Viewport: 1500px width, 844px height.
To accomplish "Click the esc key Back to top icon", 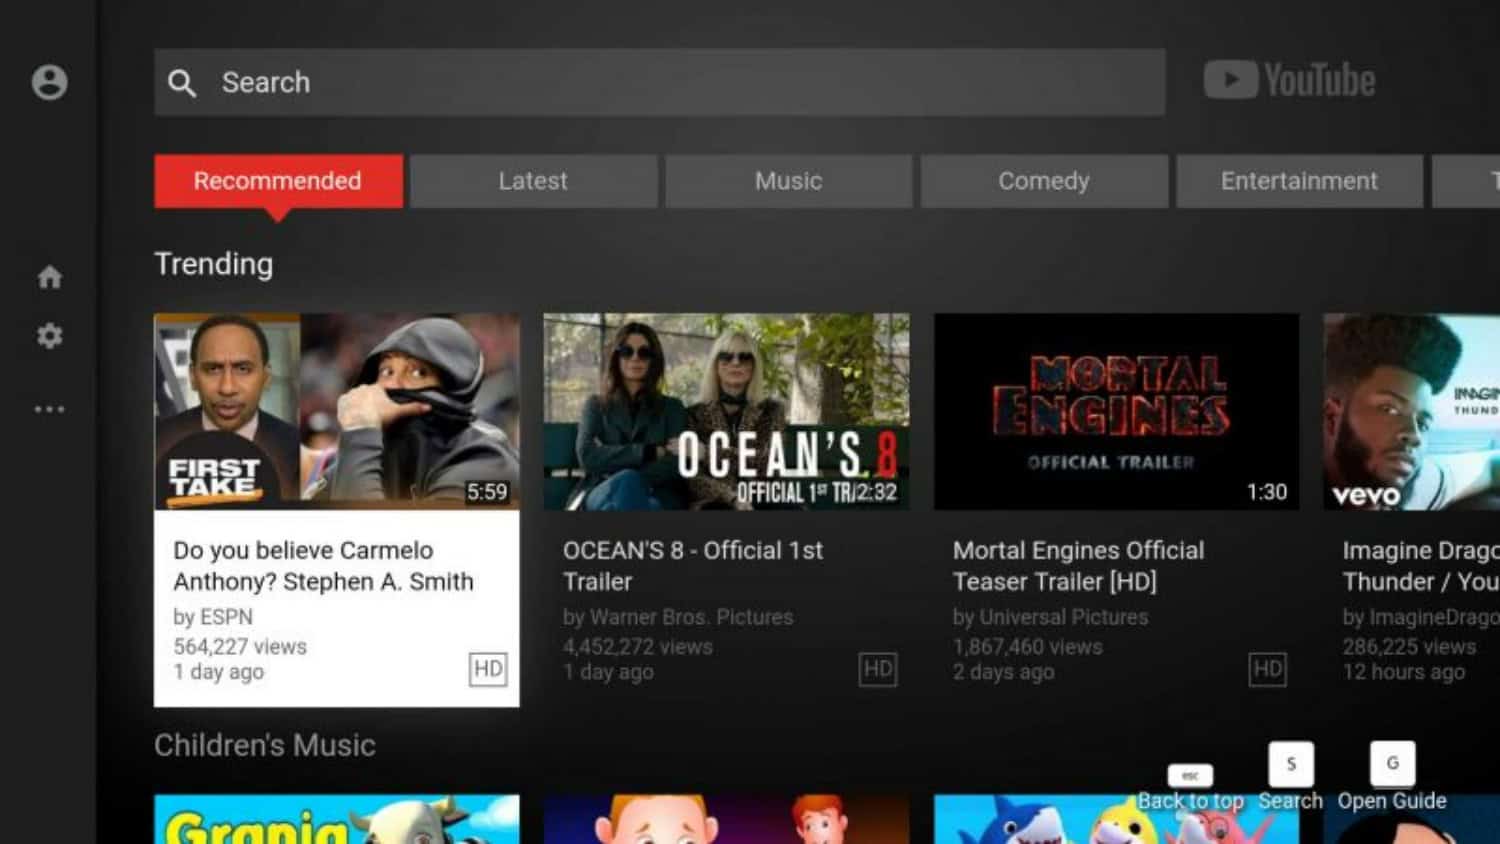I will 1190,776.
